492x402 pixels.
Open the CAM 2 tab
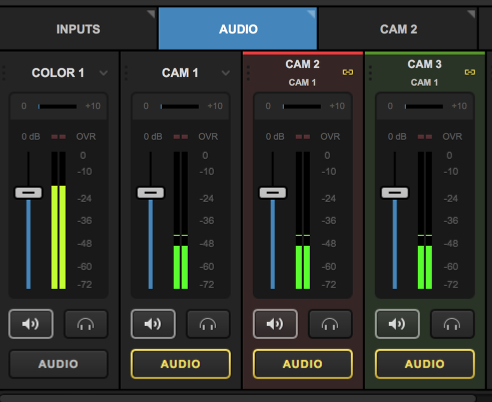398,29
